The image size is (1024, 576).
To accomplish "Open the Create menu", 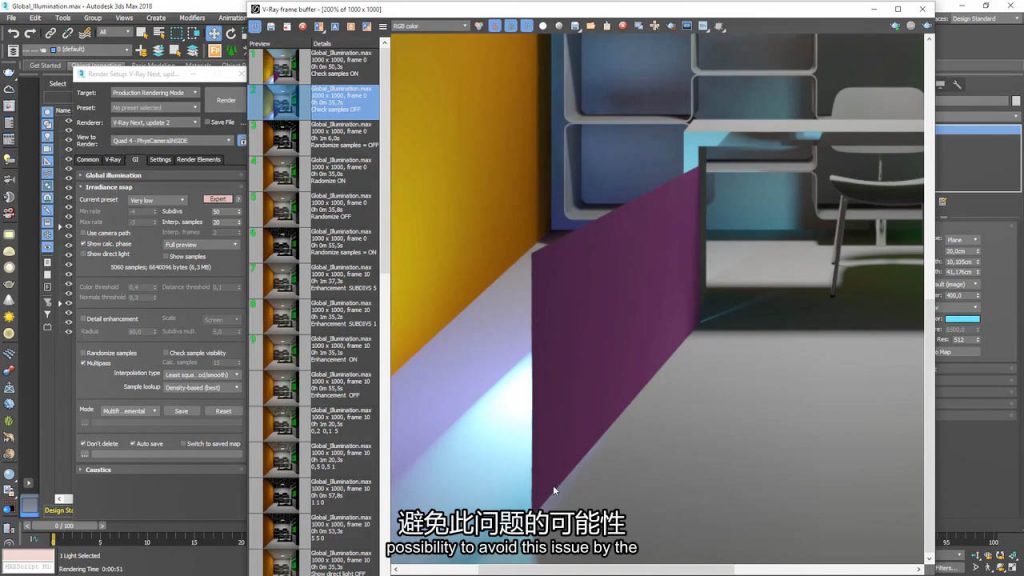I will click(155, 18).
